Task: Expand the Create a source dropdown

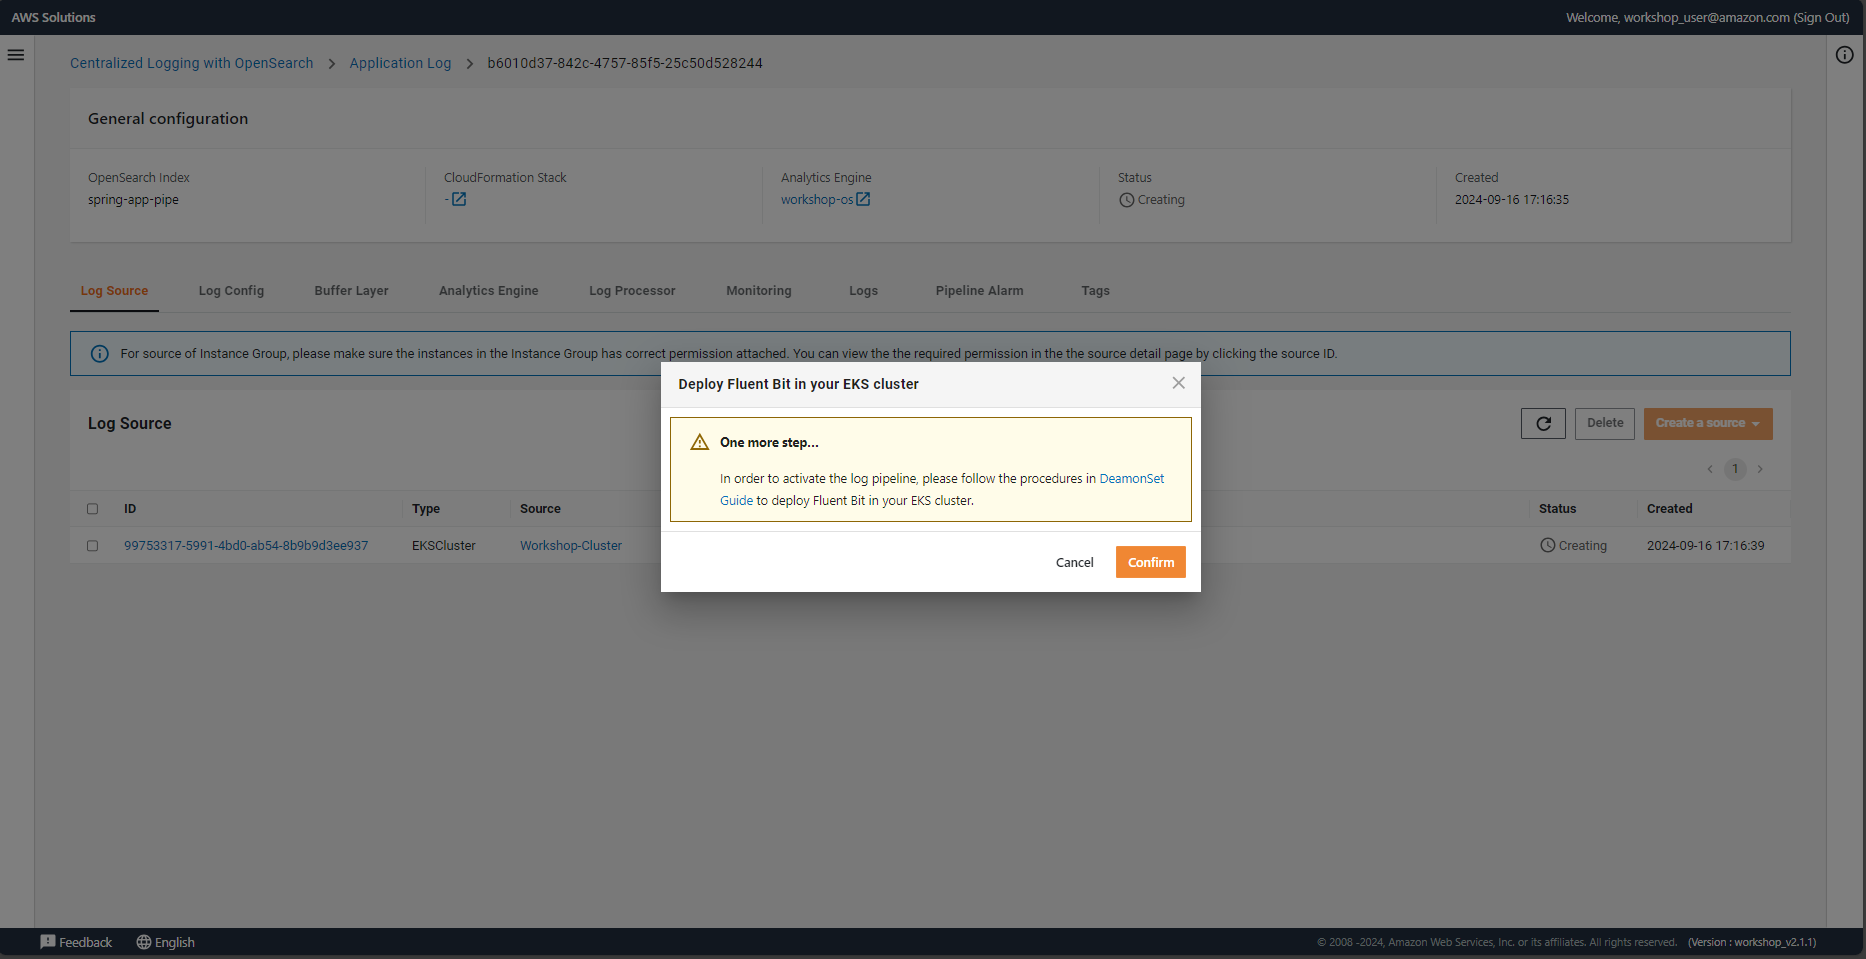Action: [x=1708, y=424]
